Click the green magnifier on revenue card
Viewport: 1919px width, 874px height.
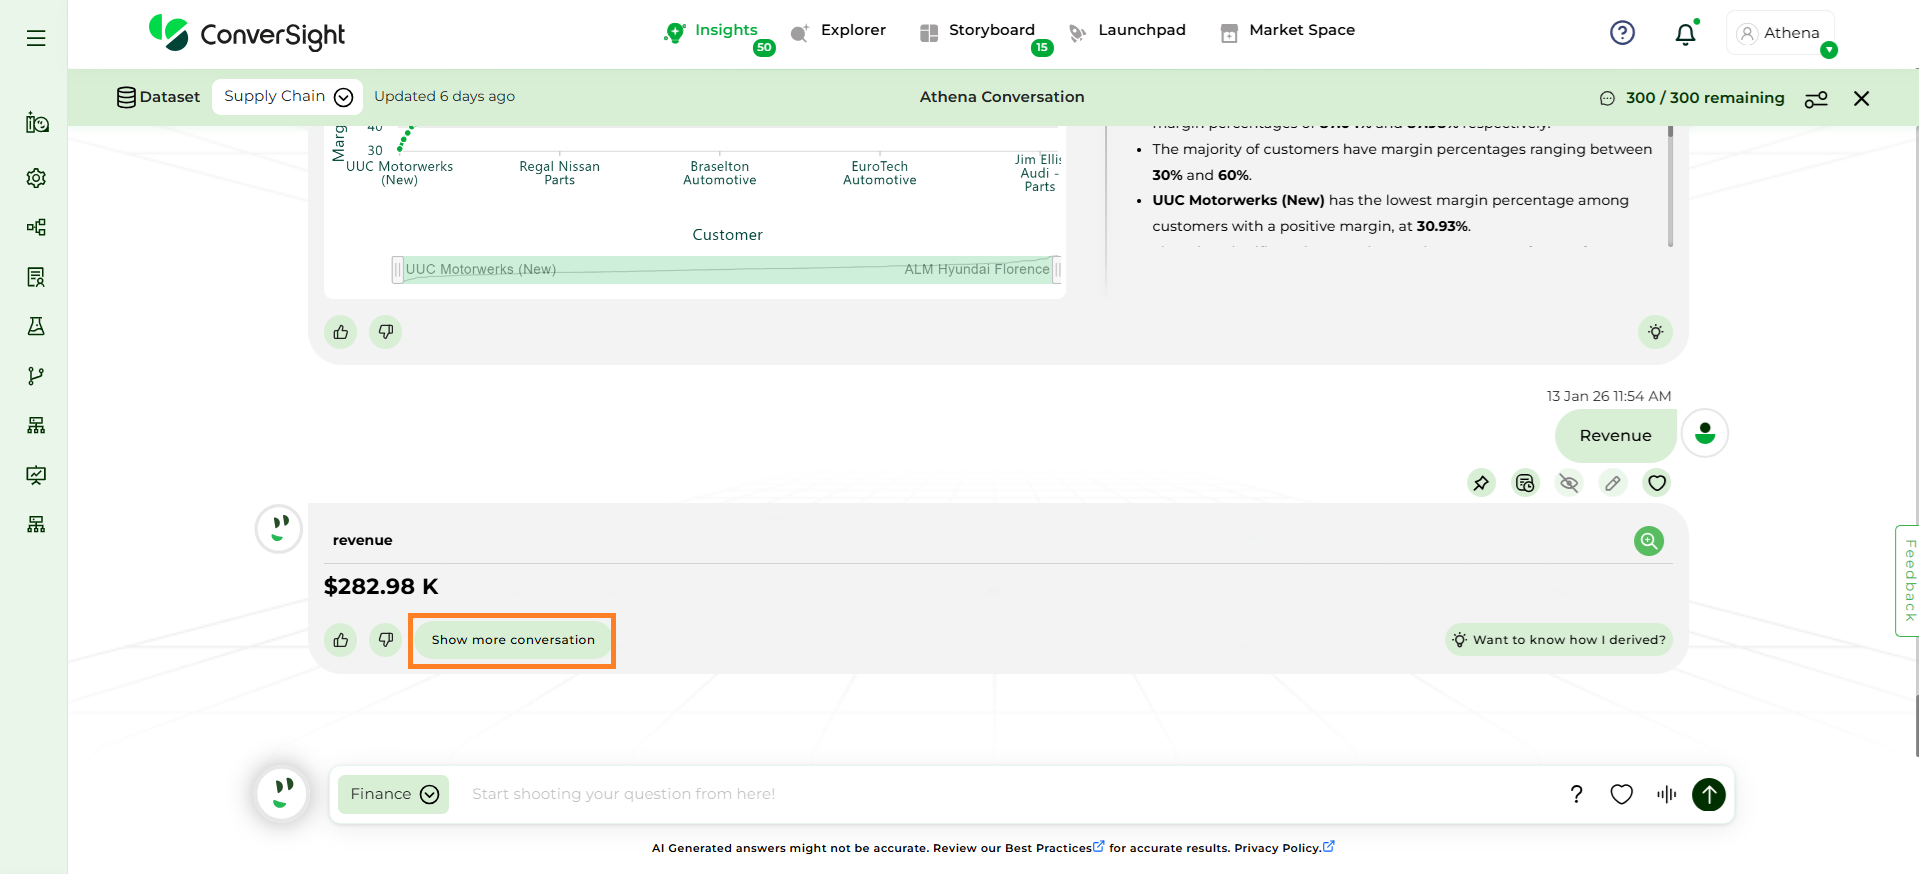pyautogui.click(x=1648, y=541)
